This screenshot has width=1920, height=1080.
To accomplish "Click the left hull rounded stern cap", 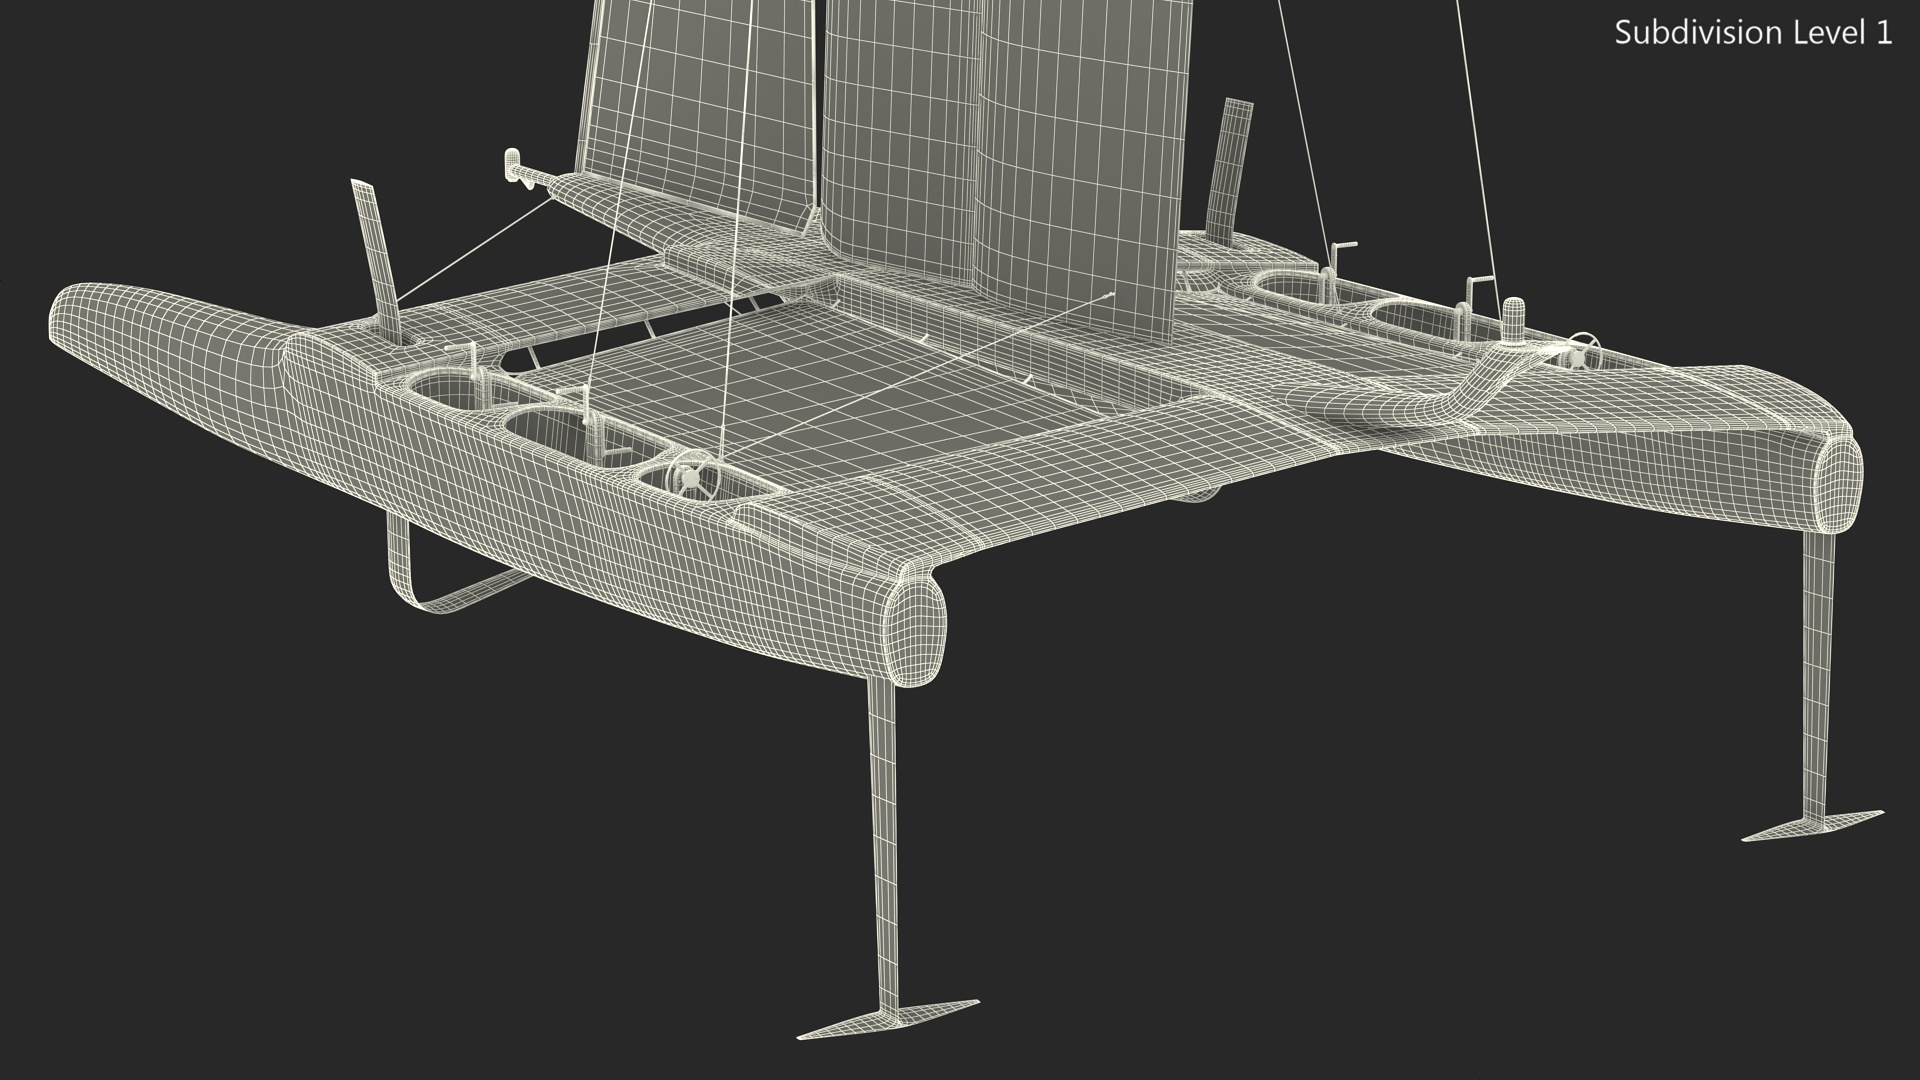I will pyautogui.click(x=917, y=631).
